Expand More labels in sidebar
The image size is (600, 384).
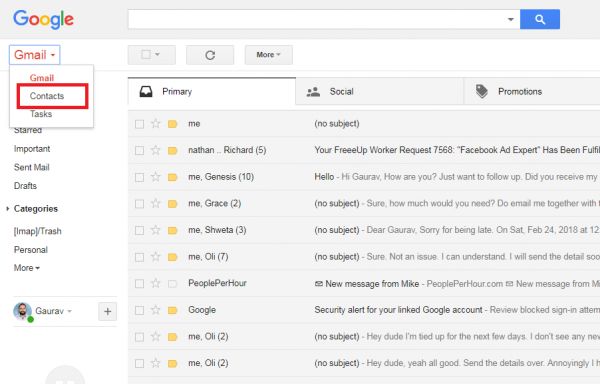pyautogui.click(x=27, y=268)
